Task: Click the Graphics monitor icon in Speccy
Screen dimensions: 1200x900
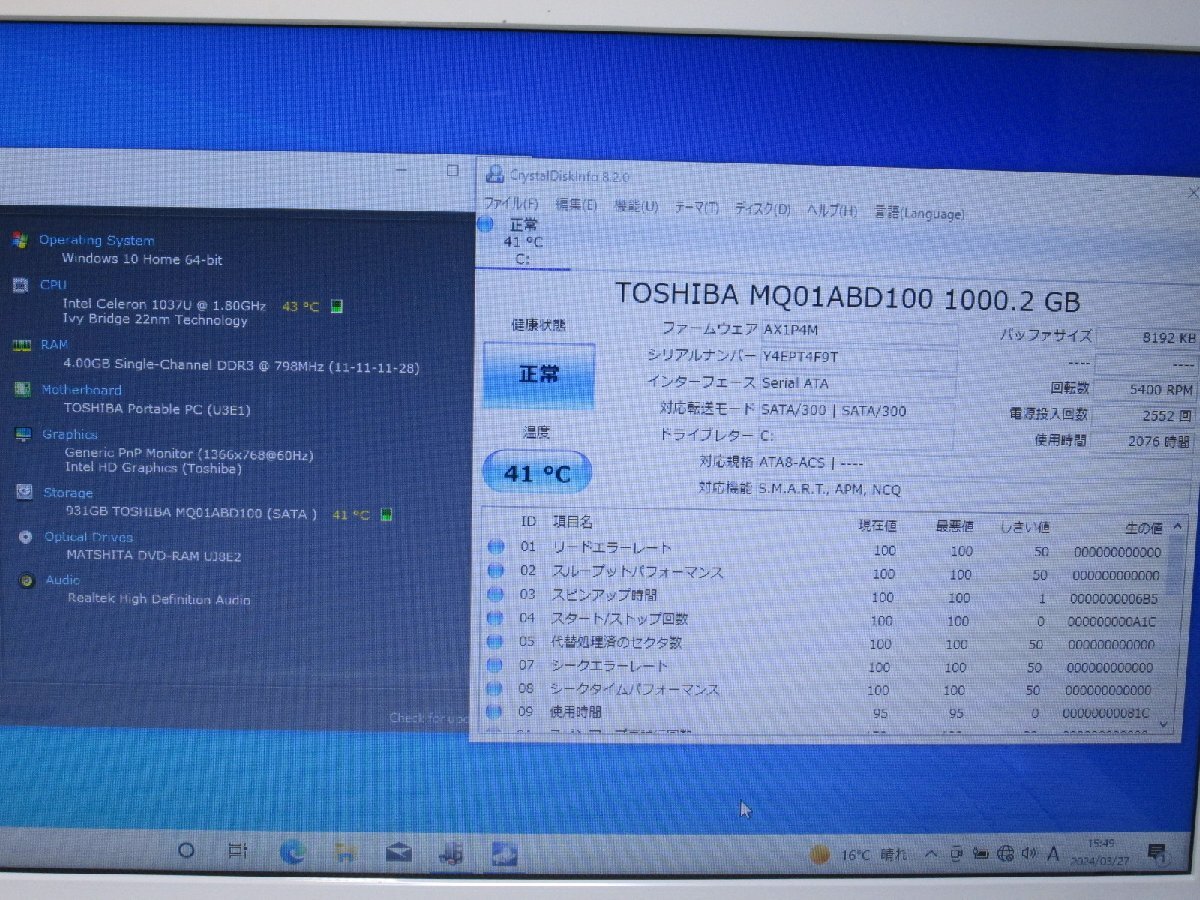Action: [23, 435]
